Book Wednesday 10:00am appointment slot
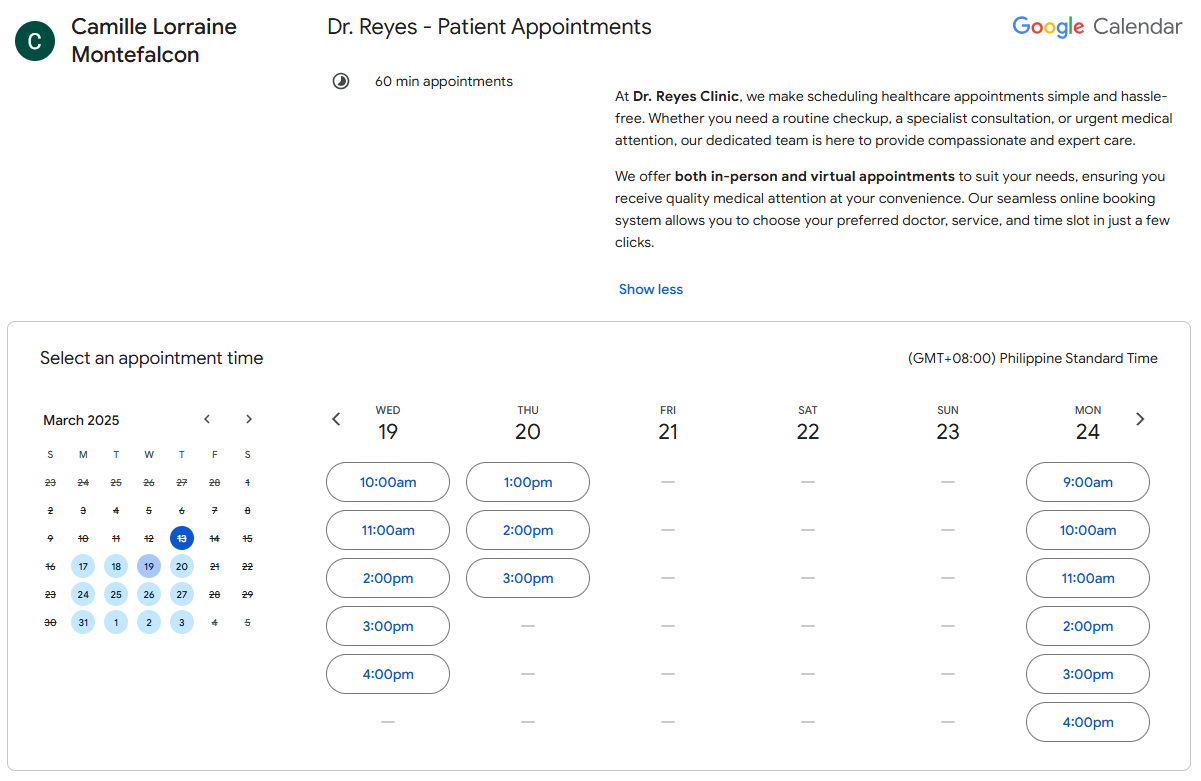1201x781 pixels. point(388,482)
